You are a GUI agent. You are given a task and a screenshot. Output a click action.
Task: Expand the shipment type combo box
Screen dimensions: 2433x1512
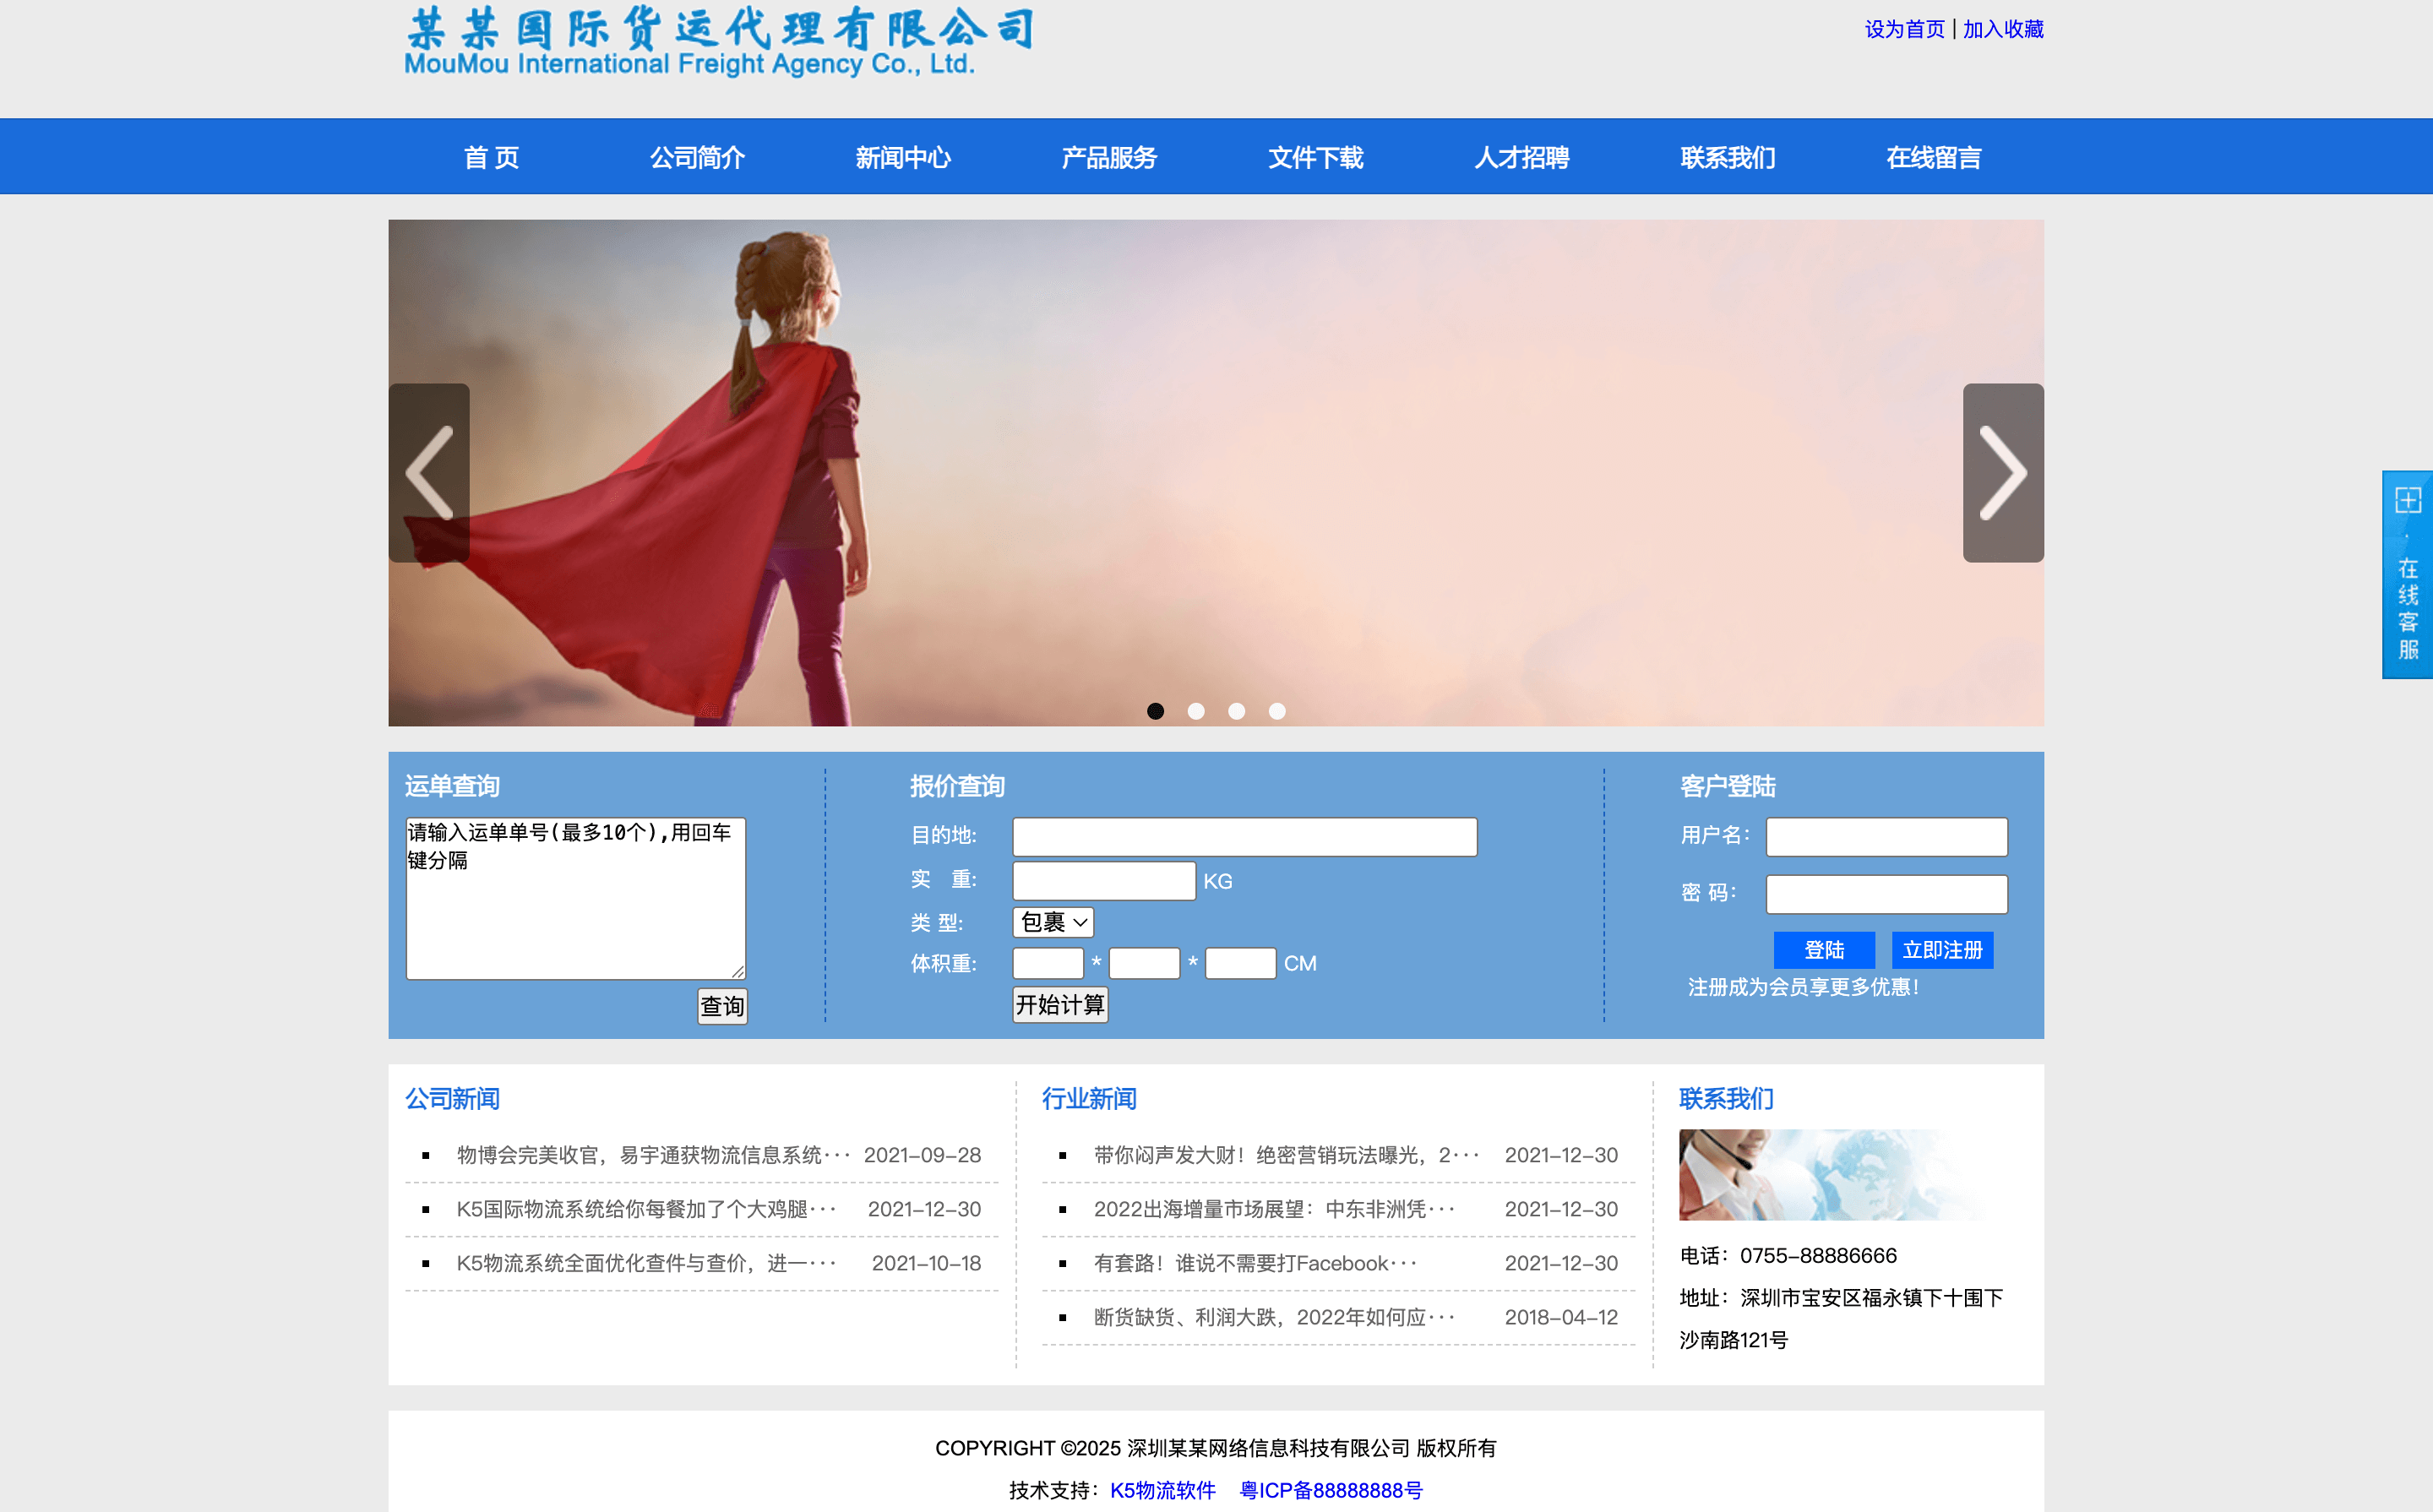point(1051,922)
